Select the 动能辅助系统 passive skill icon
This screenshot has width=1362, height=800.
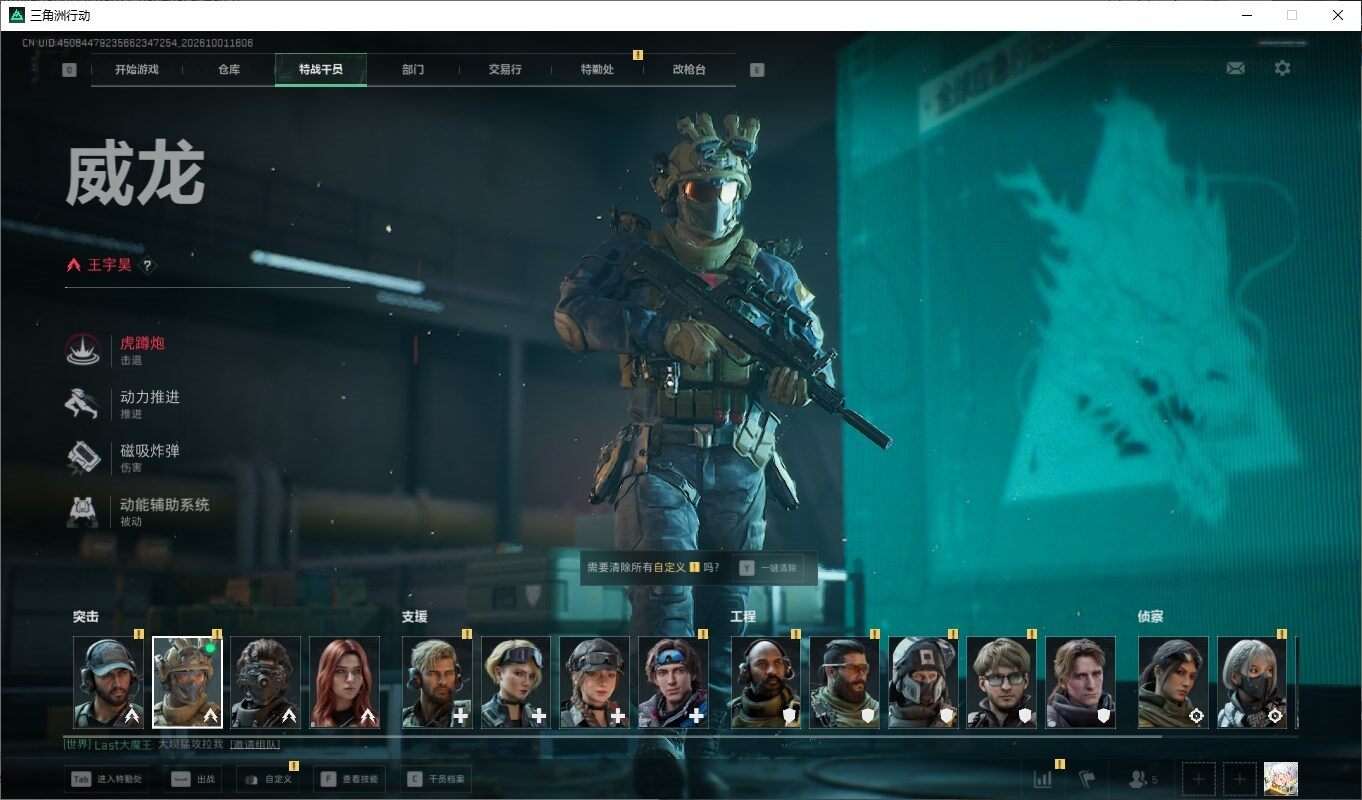(x=83, y=512)
